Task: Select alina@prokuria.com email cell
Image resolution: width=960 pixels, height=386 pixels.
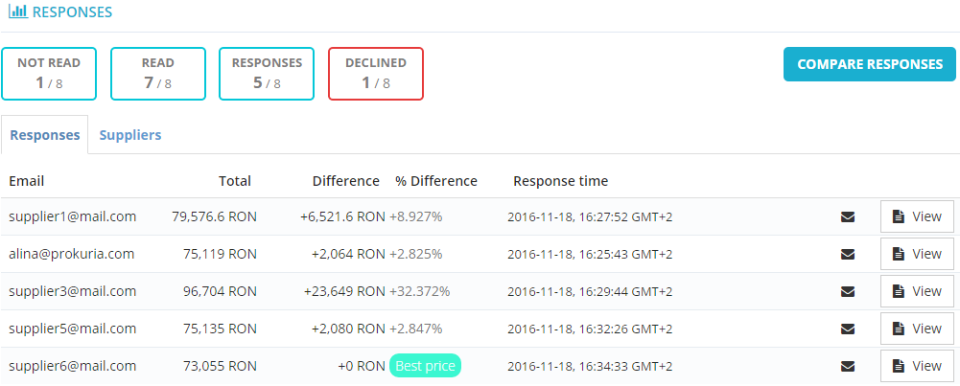Action: coord(71,254)
